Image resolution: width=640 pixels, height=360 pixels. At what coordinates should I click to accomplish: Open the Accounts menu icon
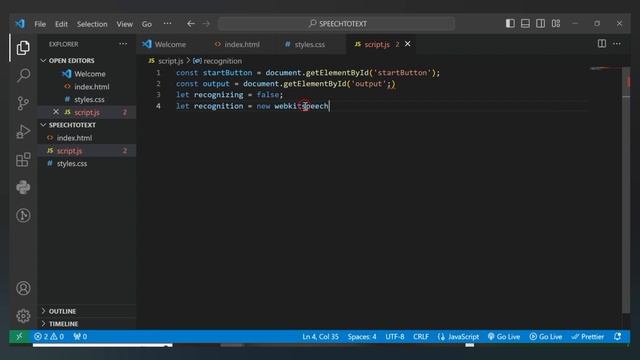tap(23, 288)
